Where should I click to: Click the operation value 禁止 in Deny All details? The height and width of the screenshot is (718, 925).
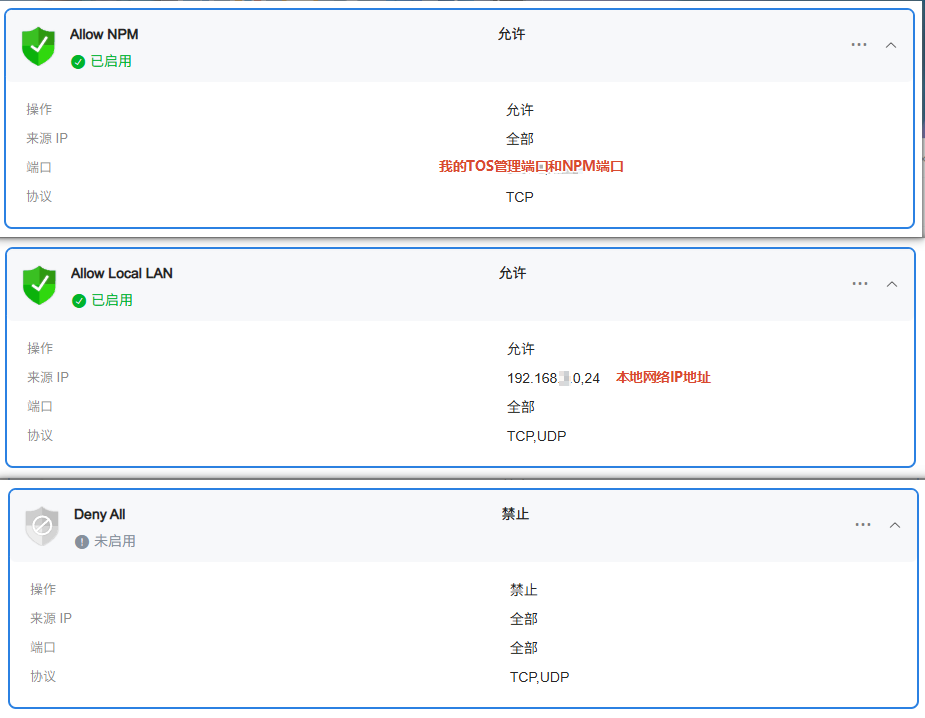524,590
